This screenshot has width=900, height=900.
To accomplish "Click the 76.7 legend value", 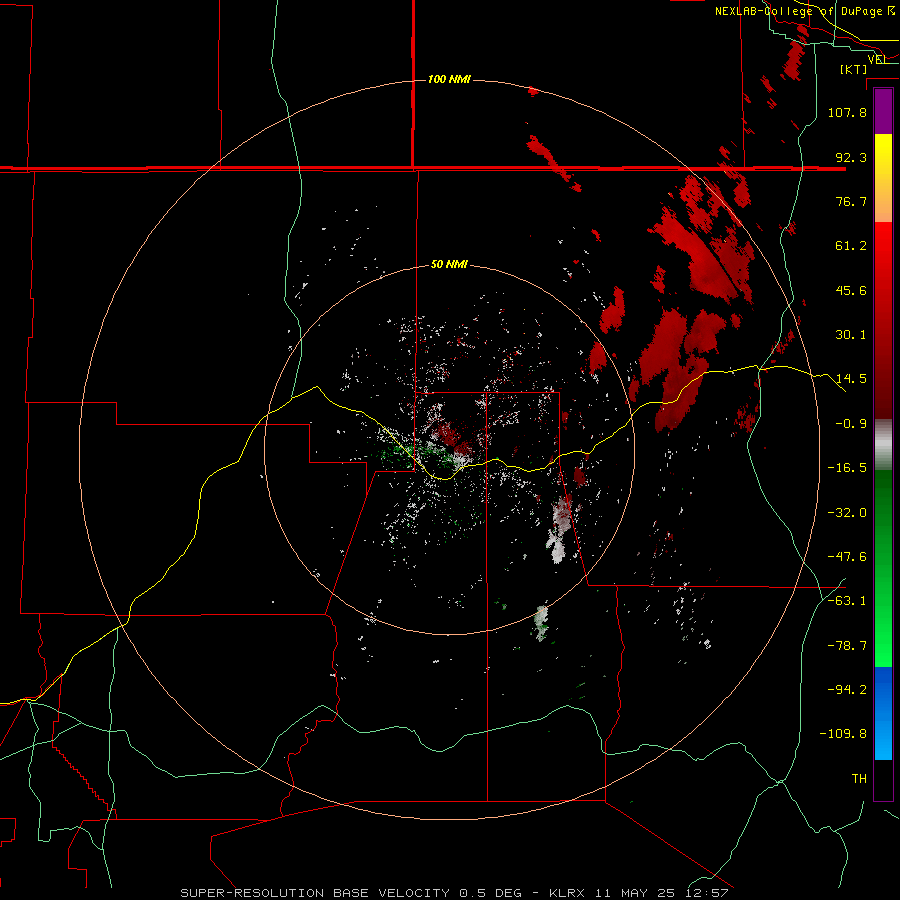I will point(851,201).
